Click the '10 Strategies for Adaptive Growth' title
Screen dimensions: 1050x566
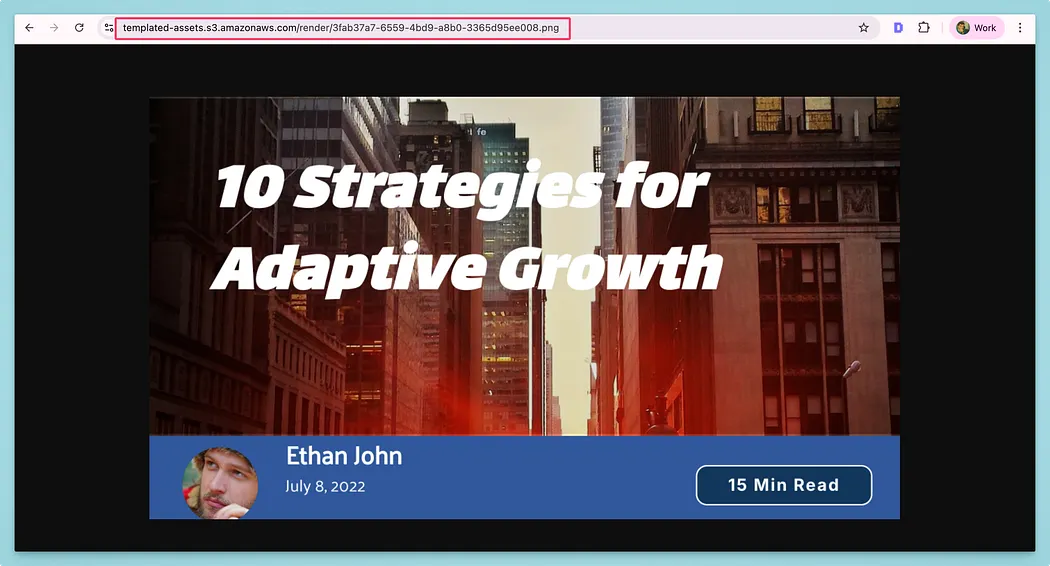[466, 228]
